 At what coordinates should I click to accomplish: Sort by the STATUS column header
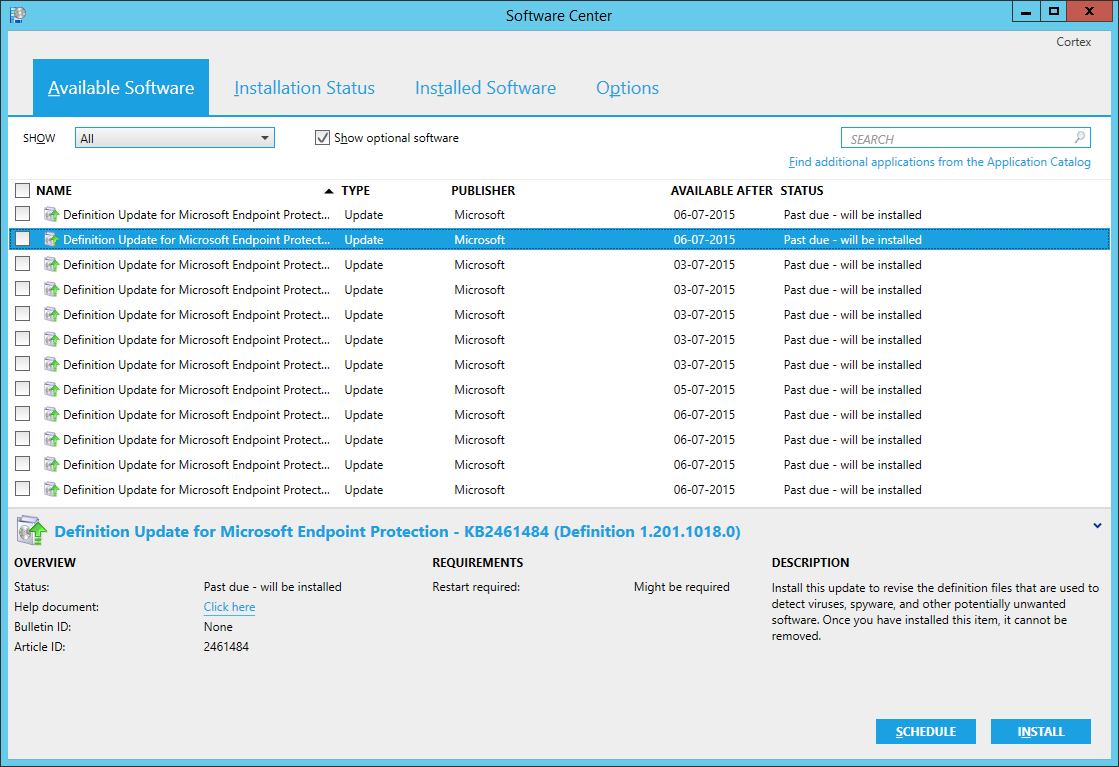pyautogui.click(x=802, y=191)
